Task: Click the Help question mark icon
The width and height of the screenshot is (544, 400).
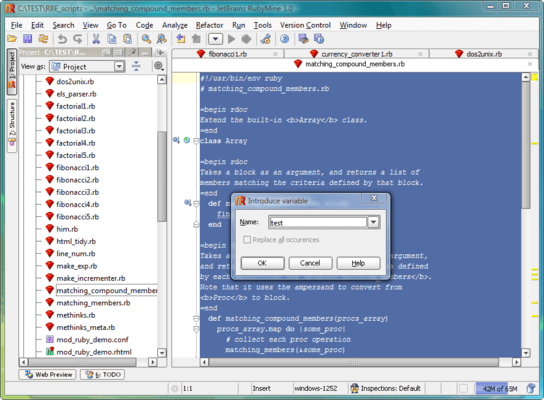Action: click(x=284, y=39)
